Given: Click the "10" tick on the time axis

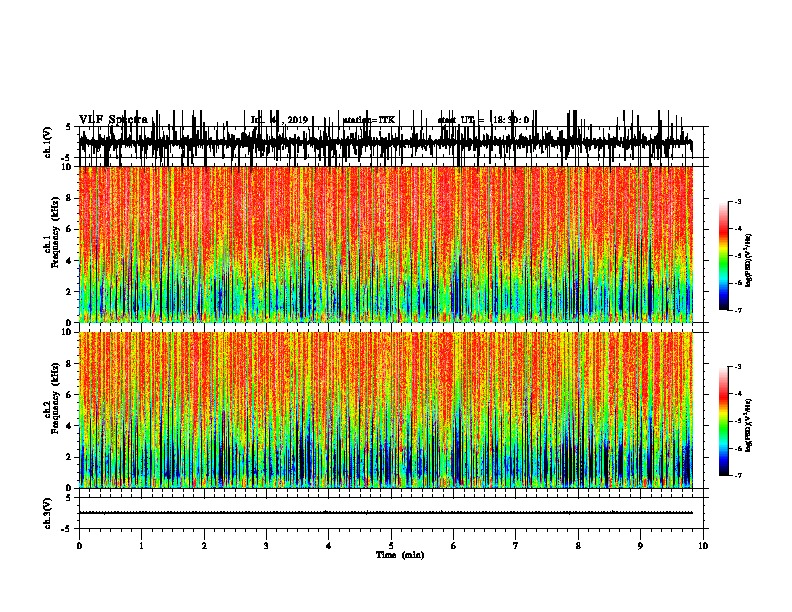Looking at the screenshot, I should click(703, 546).
